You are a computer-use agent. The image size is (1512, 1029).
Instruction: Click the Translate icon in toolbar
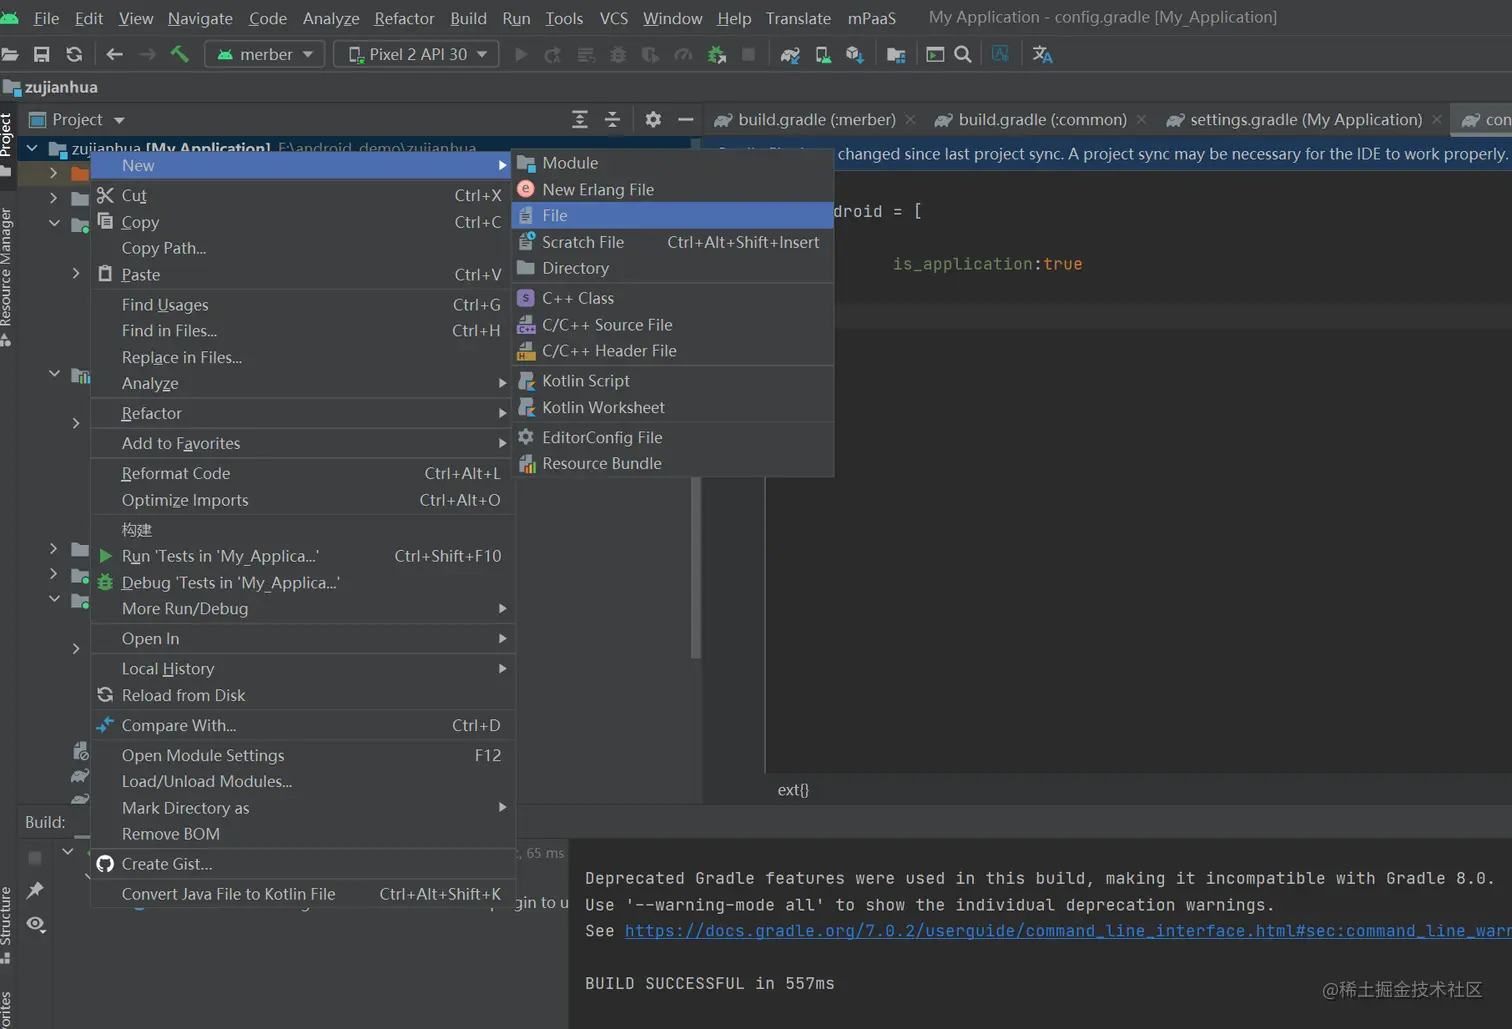coord(1042,54)
